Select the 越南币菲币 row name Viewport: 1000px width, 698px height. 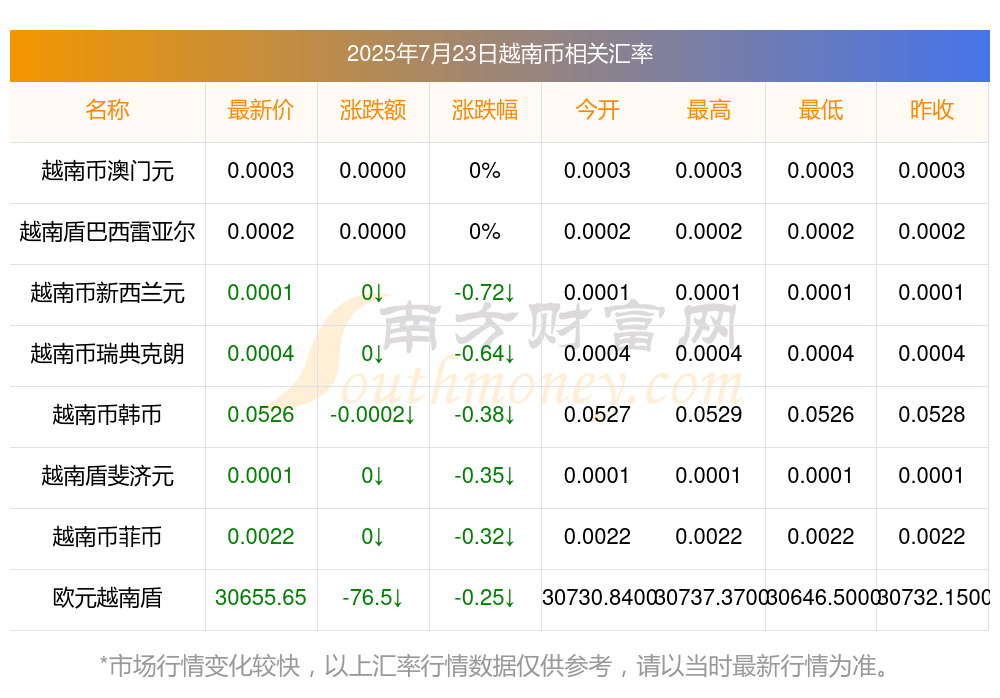107,537
